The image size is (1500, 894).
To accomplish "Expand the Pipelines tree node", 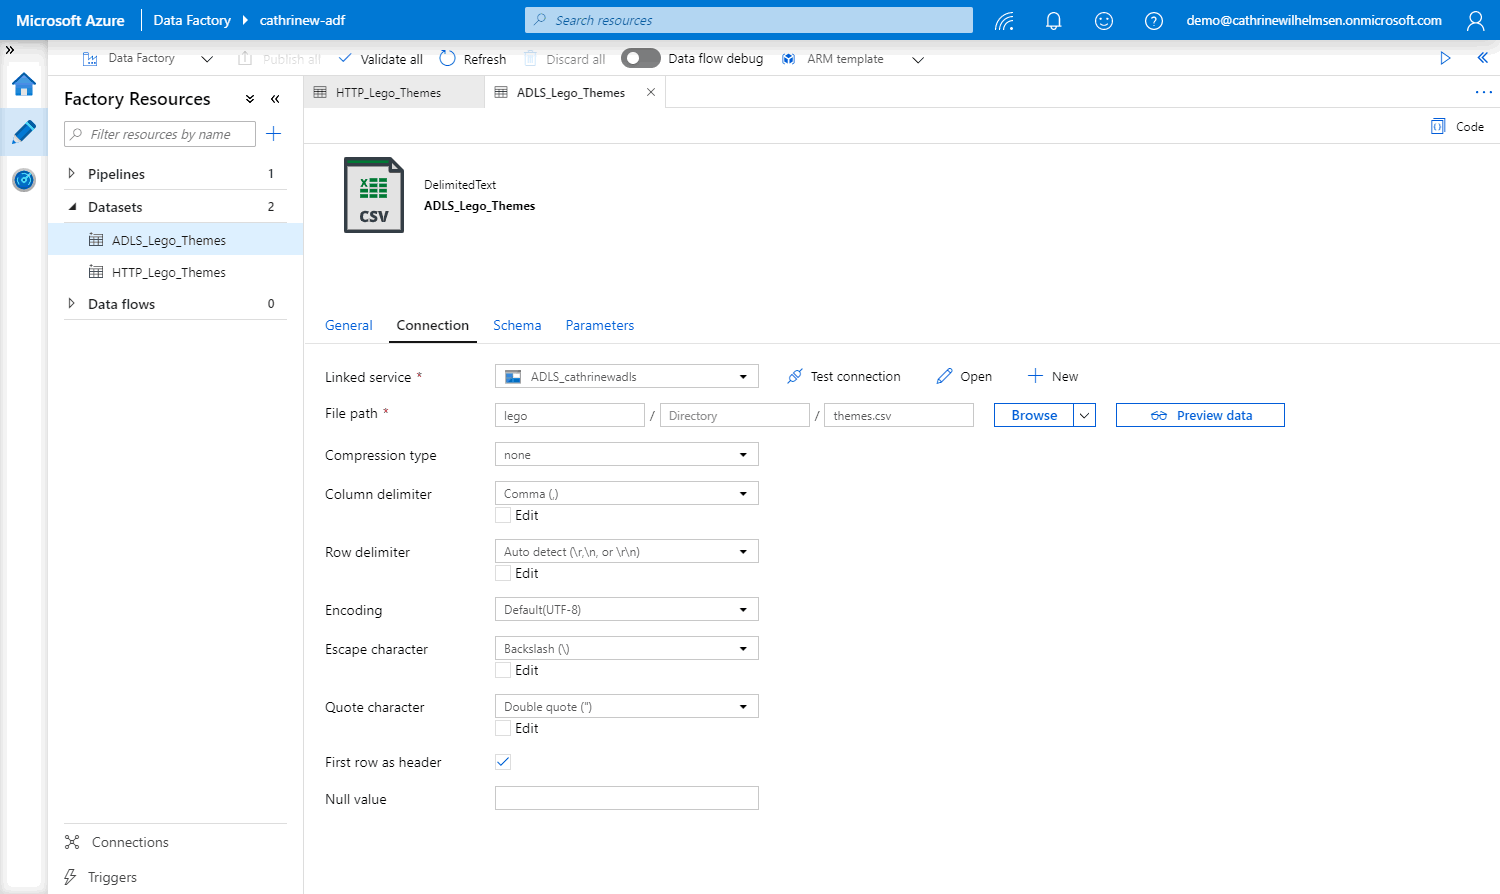I will coord(71,174).
